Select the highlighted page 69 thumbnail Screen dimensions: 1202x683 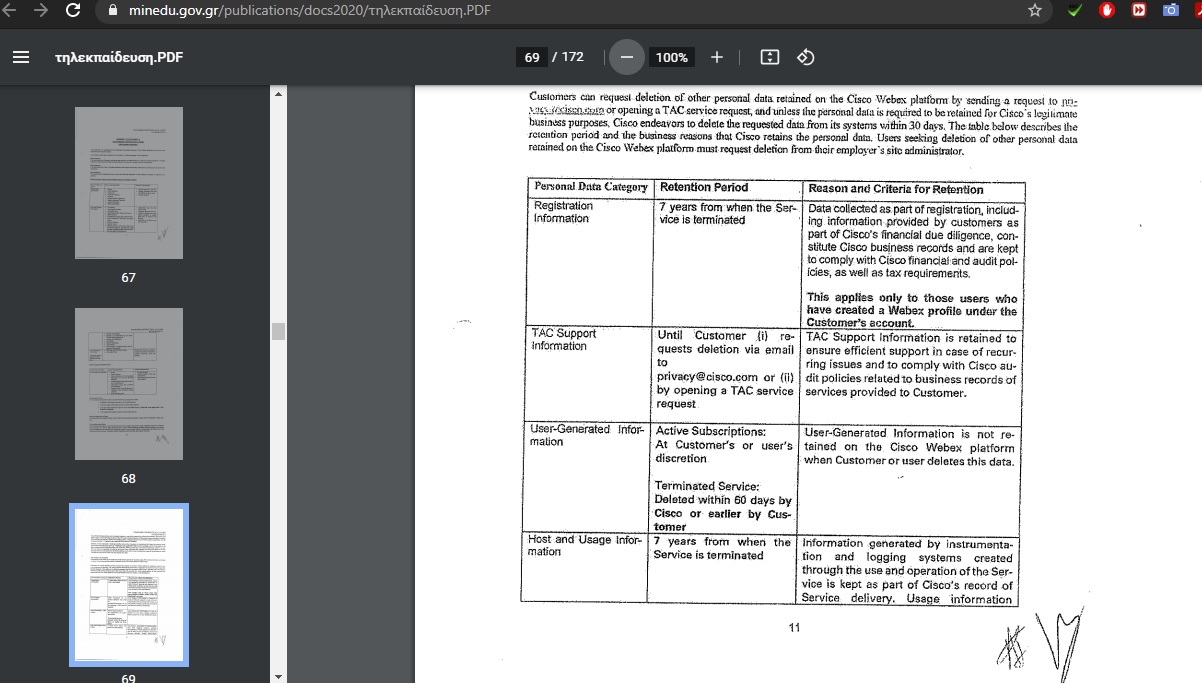pyautogui.click(x=129, y=585)
